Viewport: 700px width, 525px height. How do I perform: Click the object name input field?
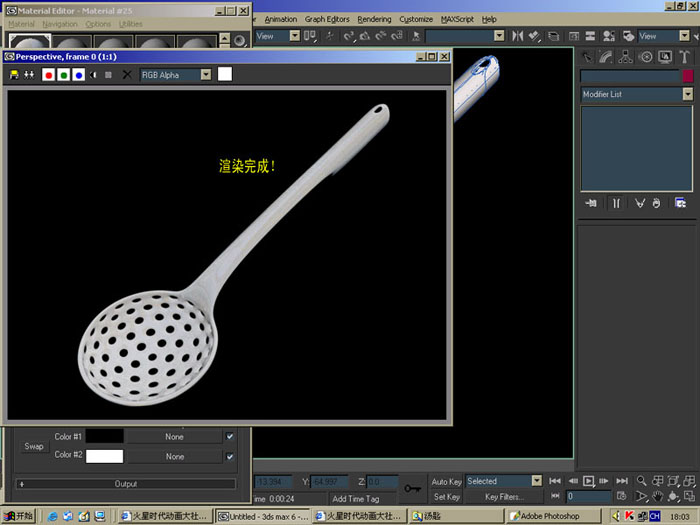coord(630,76)
